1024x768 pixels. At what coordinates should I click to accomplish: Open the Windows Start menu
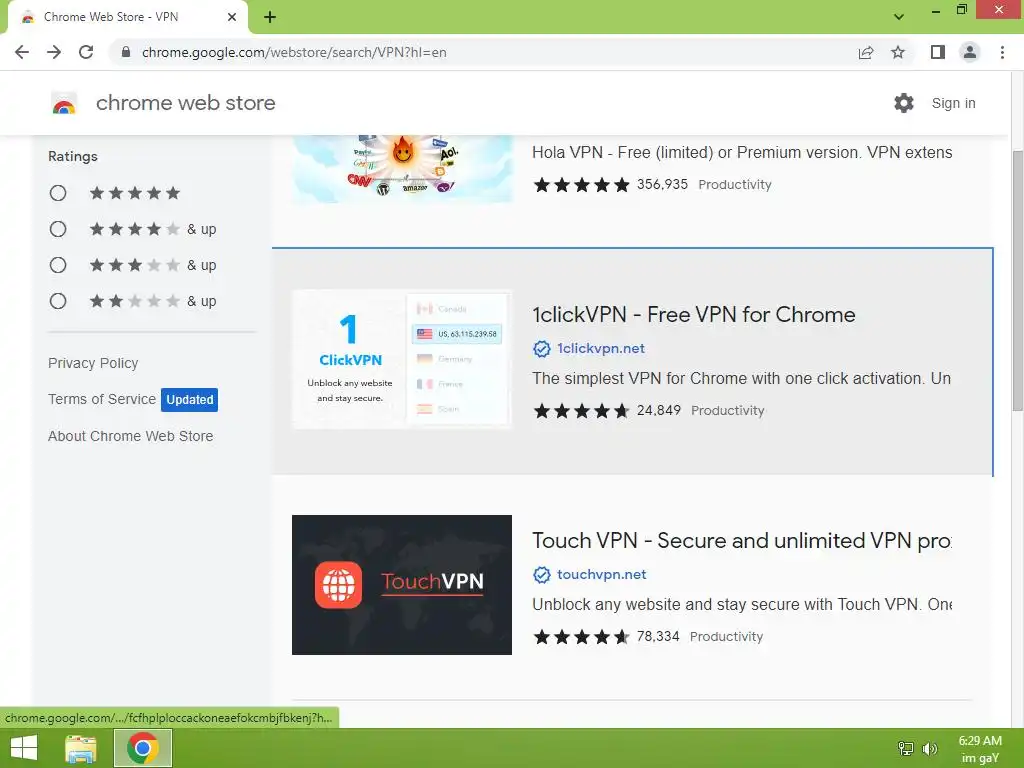[24, 748]
